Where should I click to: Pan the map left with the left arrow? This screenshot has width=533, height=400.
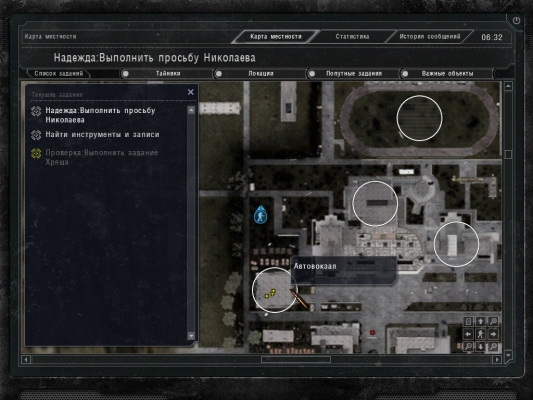click(468, 334)
